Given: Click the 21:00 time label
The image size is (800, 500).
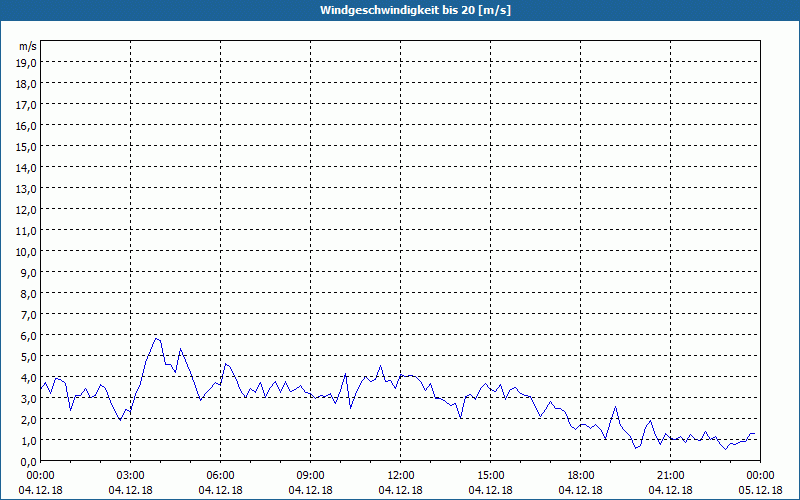Looking at the screenshot, I should click(x=670, y=476).
